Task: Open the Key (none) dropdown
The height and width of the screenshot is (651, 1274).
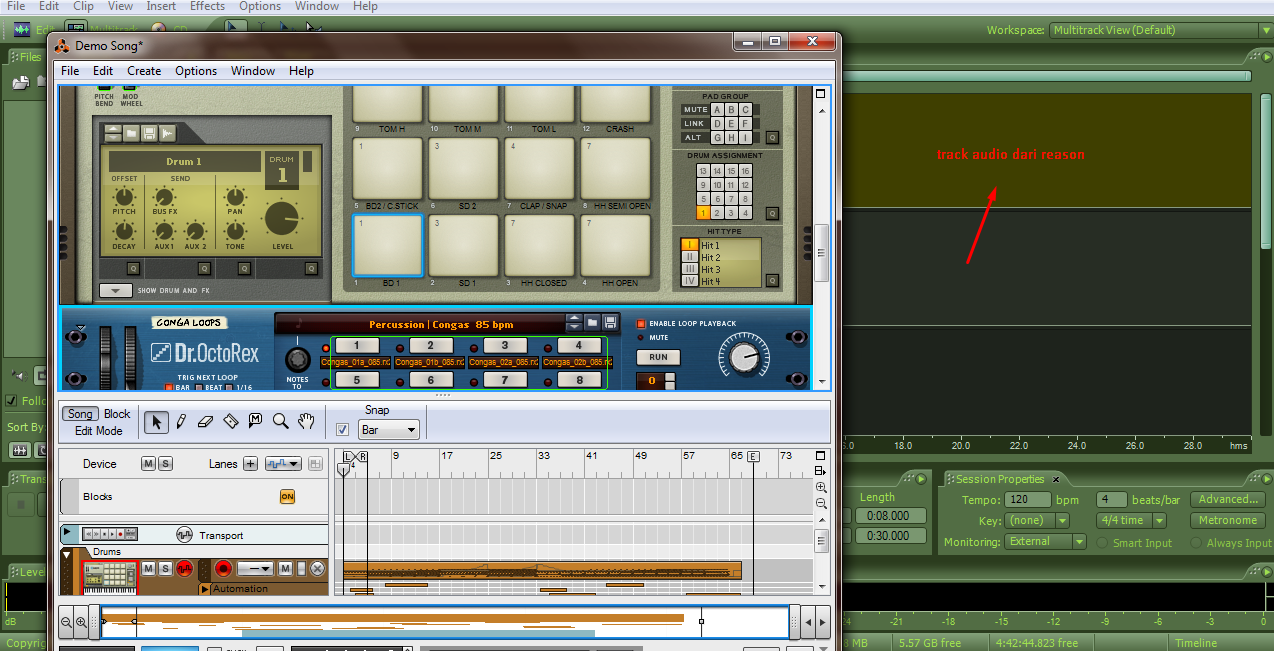Action: click(1038, 520)
